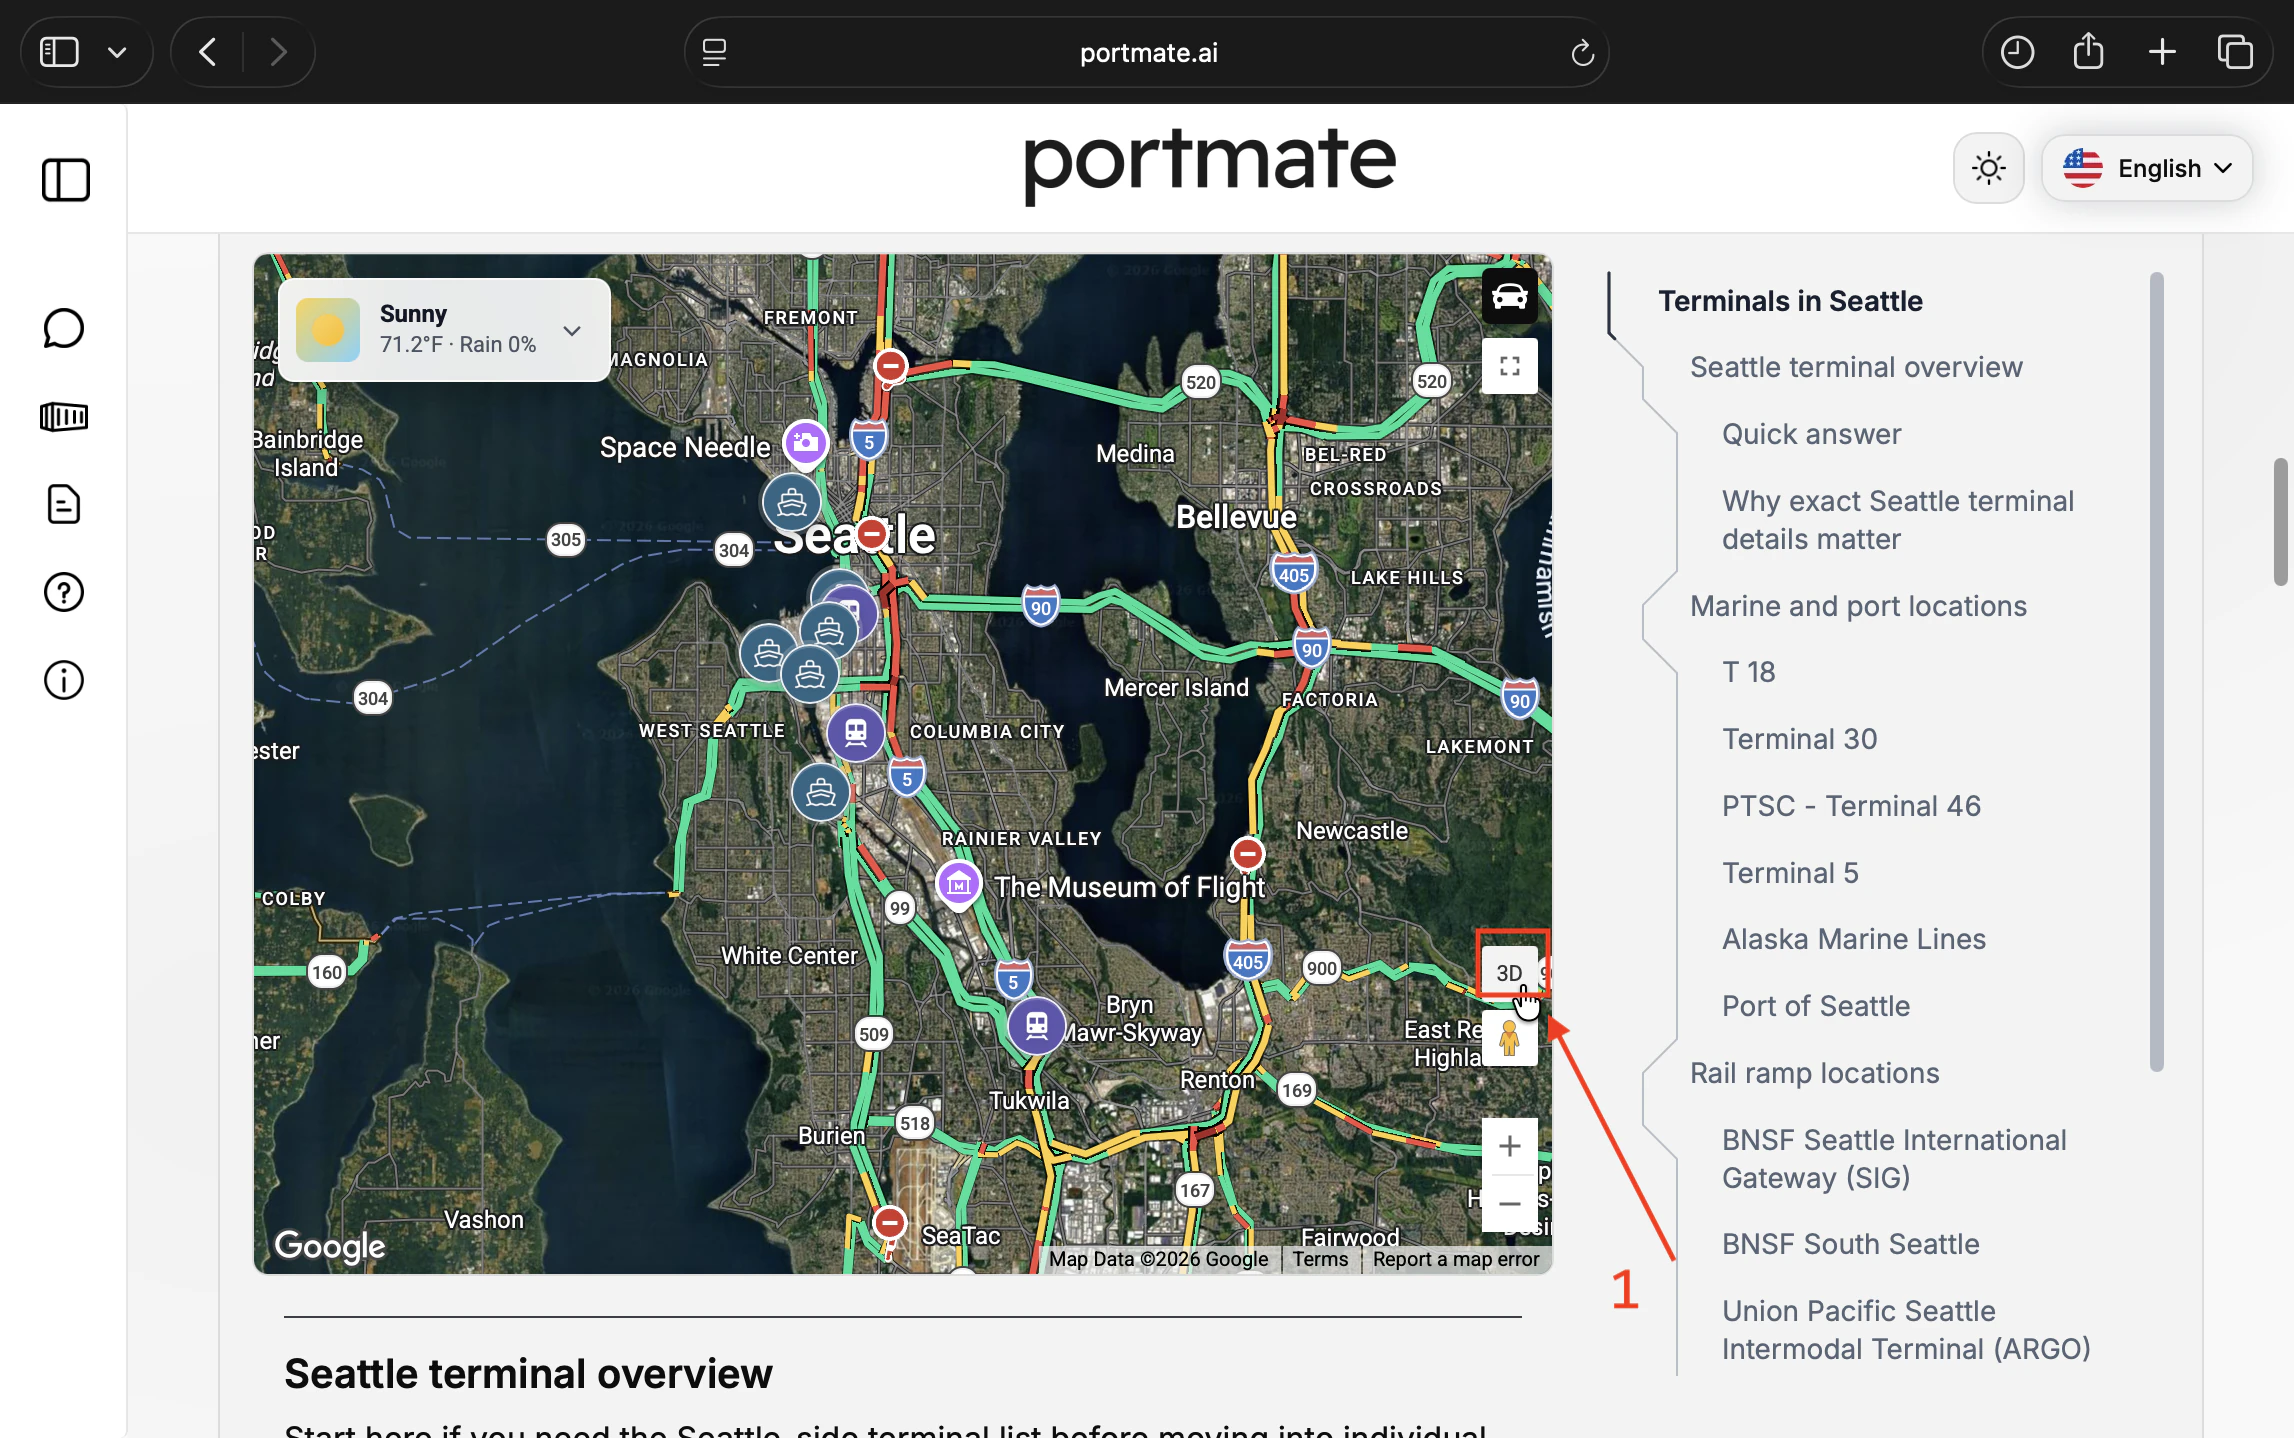The height and width of the screenshot is (1438, 2294).
Task: Open the help question mark icon
Action: [64, 592]
